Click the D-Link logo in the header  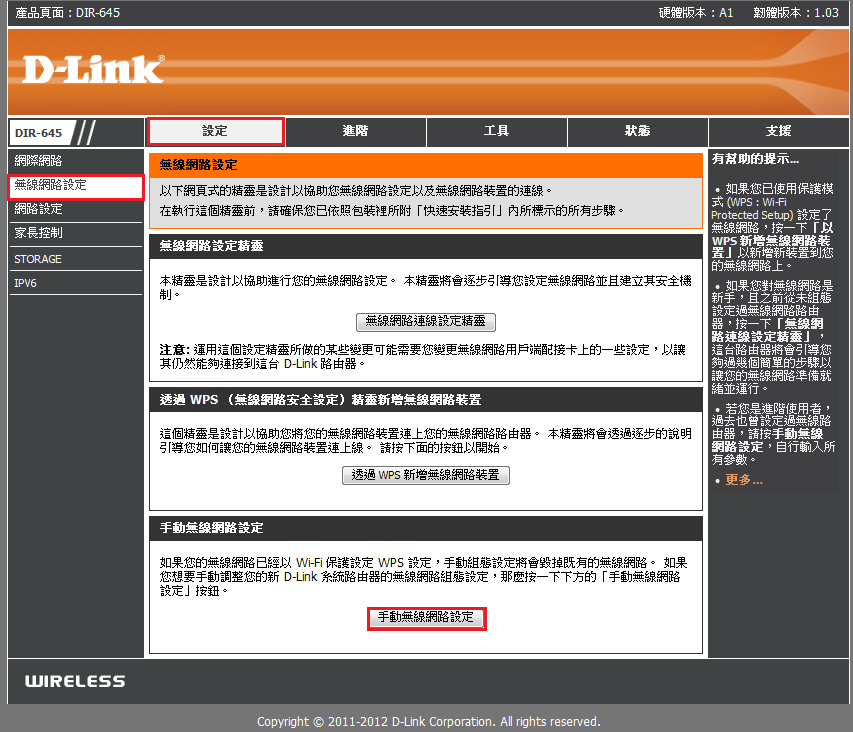93,70
